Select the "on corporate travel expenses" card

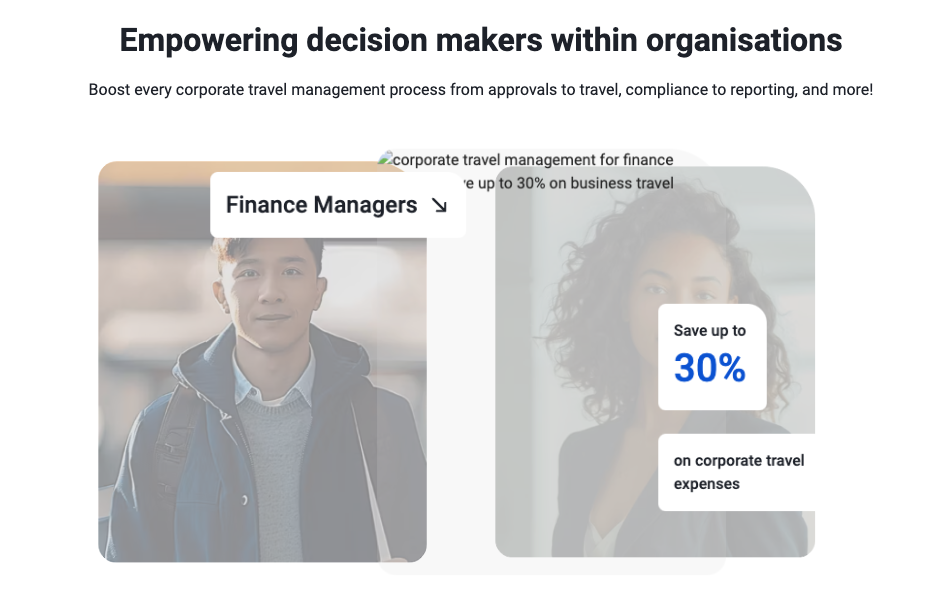tap(738, 472)
